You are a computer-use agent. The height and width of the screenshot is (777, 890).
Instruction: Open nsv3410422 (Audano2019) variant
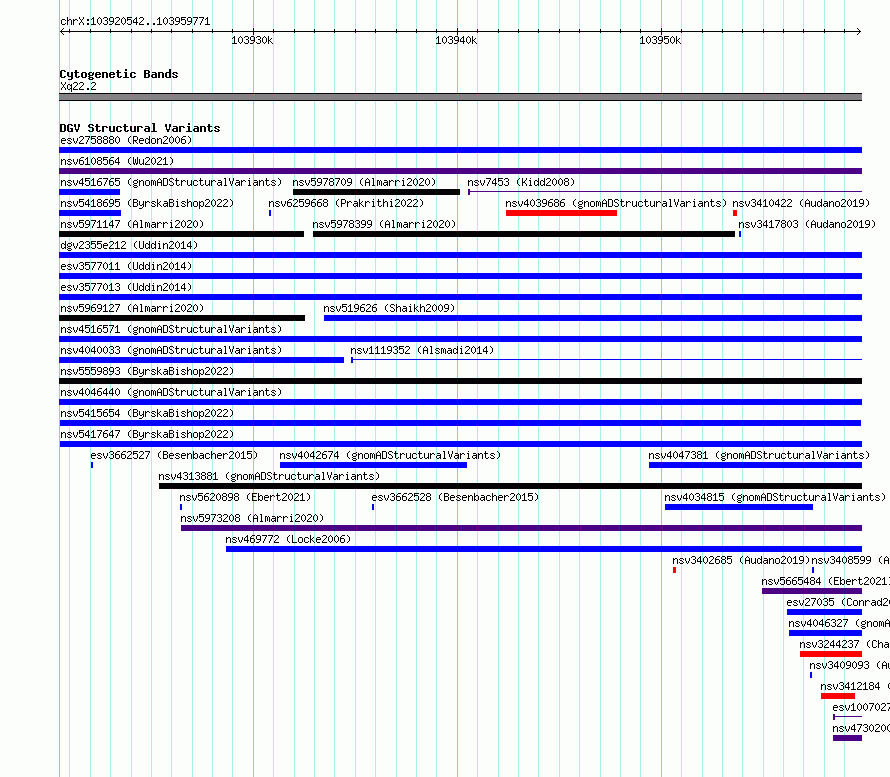801,203
